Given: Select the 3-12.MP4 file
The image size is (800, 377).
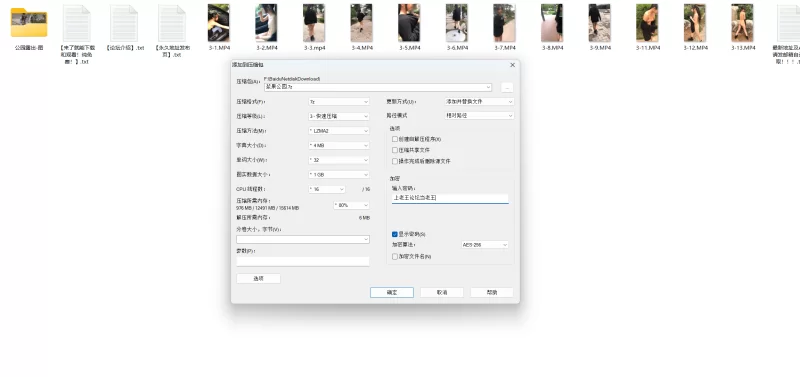Looking at the screenshot, I should [x=695, y=23].
